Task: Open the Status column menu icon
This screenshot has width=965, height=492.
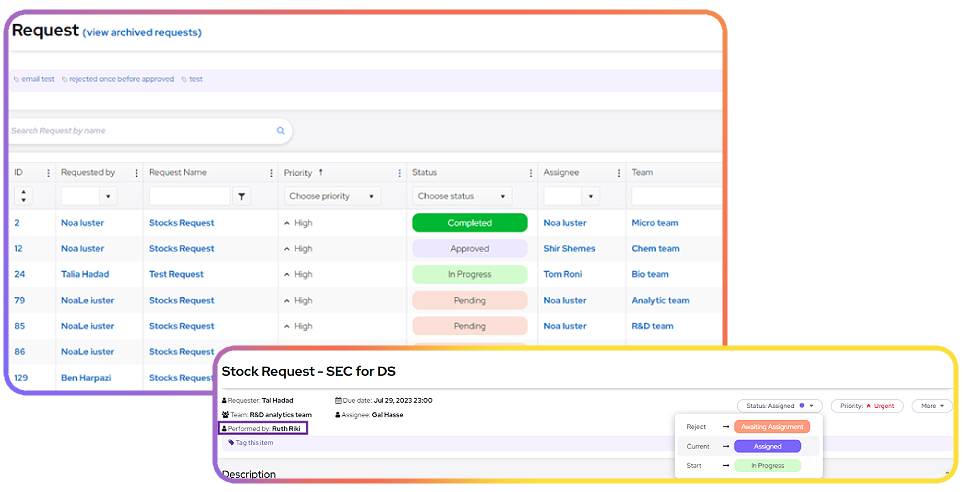Action: (530, 173)
